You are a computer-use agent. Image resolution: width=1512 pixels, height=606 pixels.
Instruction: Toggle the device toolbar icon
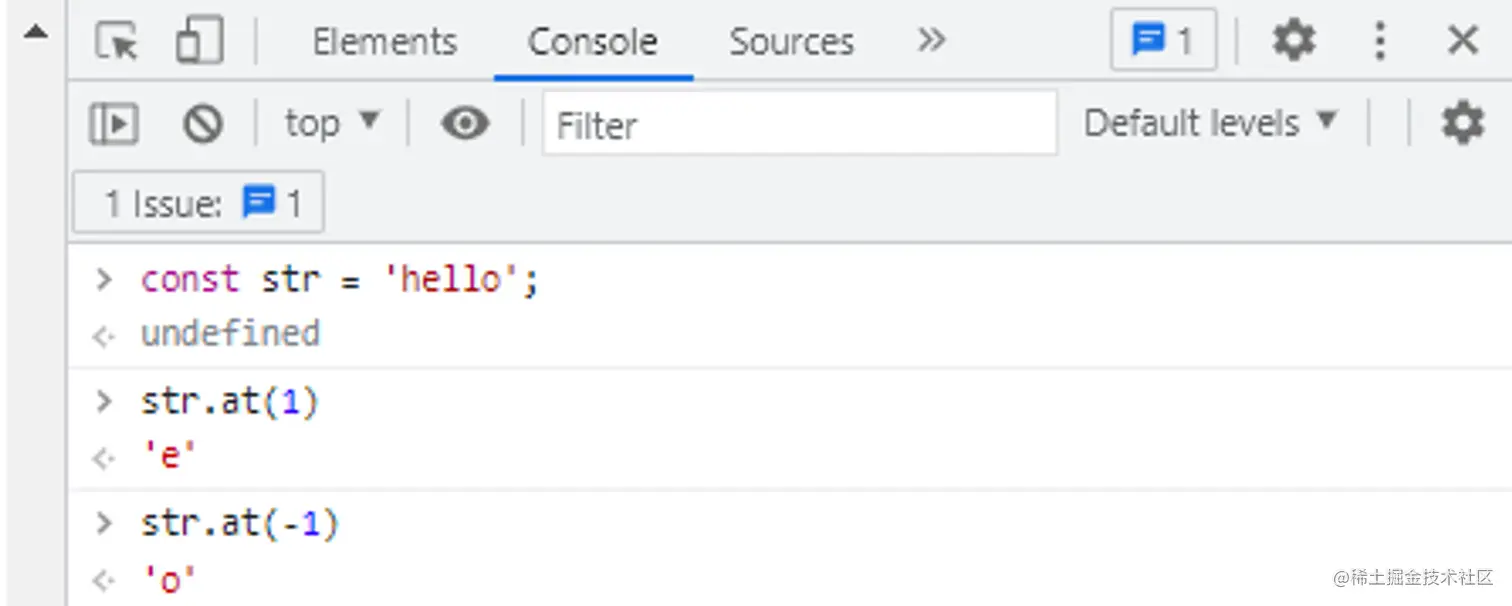pyautogui.click(x=198, y=42)
